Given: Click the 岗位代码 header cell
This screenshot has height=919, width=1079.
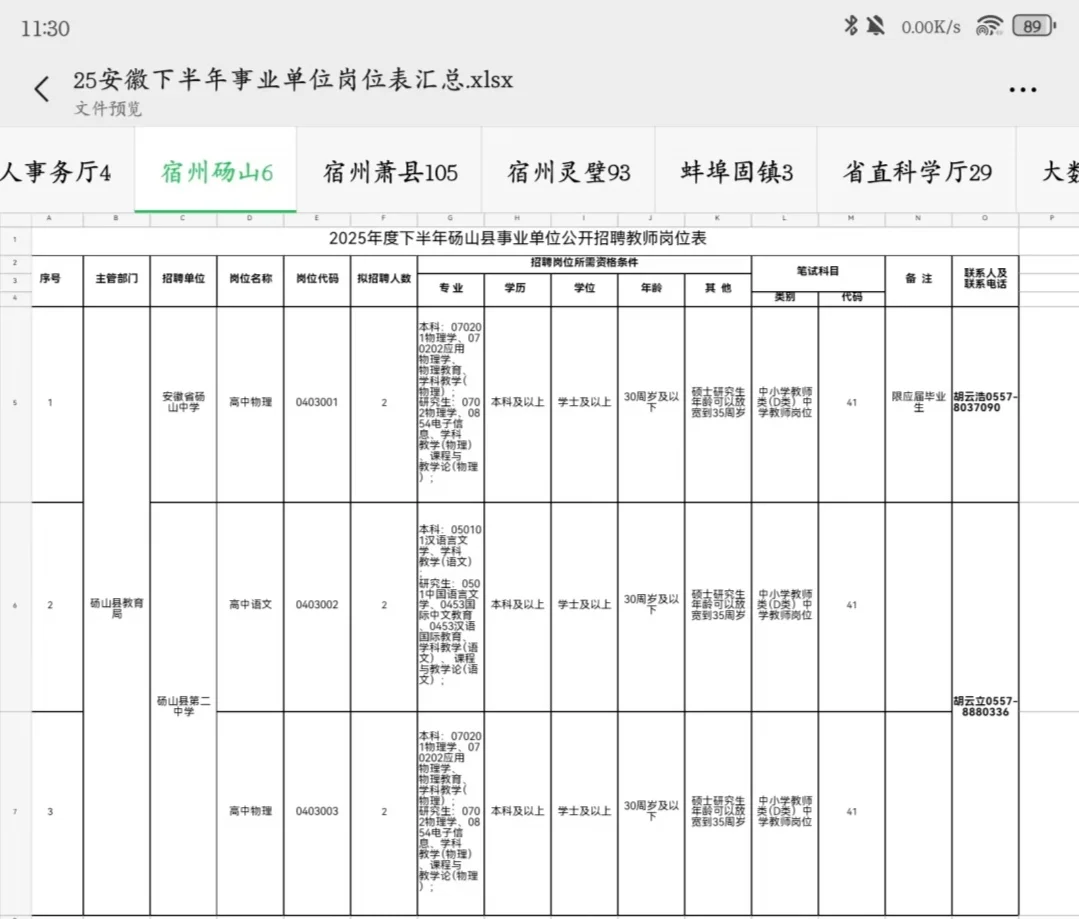Looking at the screenshot, I should point(317,279).
